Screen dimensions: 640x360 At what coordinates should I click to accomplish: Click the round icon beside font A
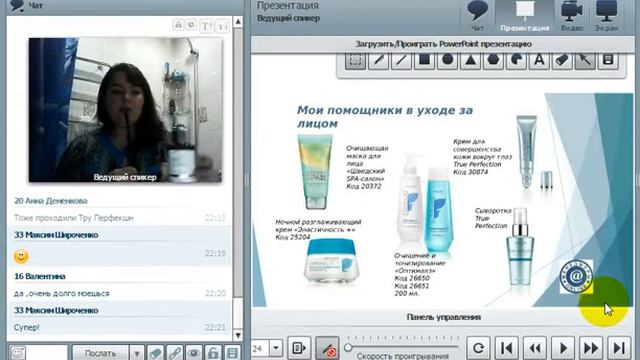coord(191,24)
